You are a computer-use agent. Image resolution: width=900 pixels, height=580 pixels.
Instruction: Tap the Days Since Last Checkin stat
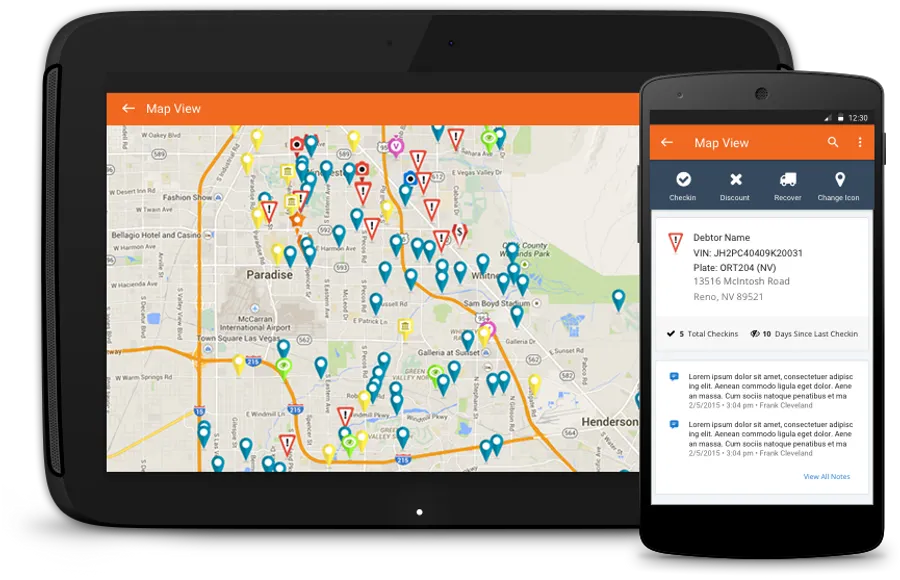pyautogui.click(x=804, y=334)
